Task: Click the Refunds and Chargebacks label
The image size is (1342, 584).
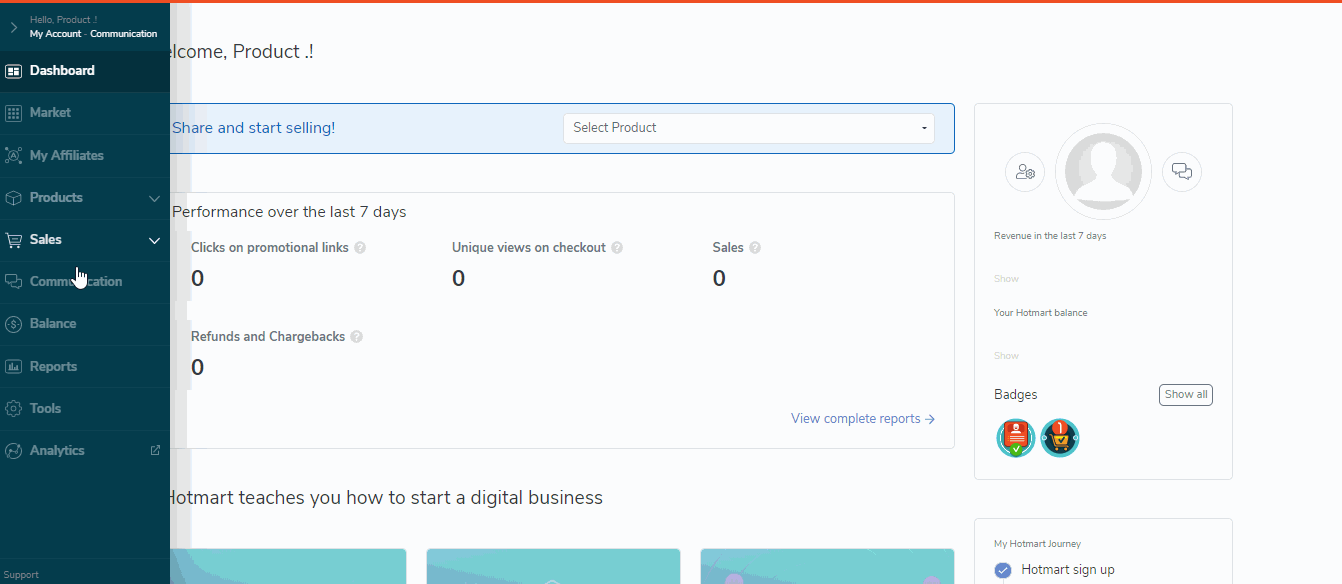Action: 268,337
